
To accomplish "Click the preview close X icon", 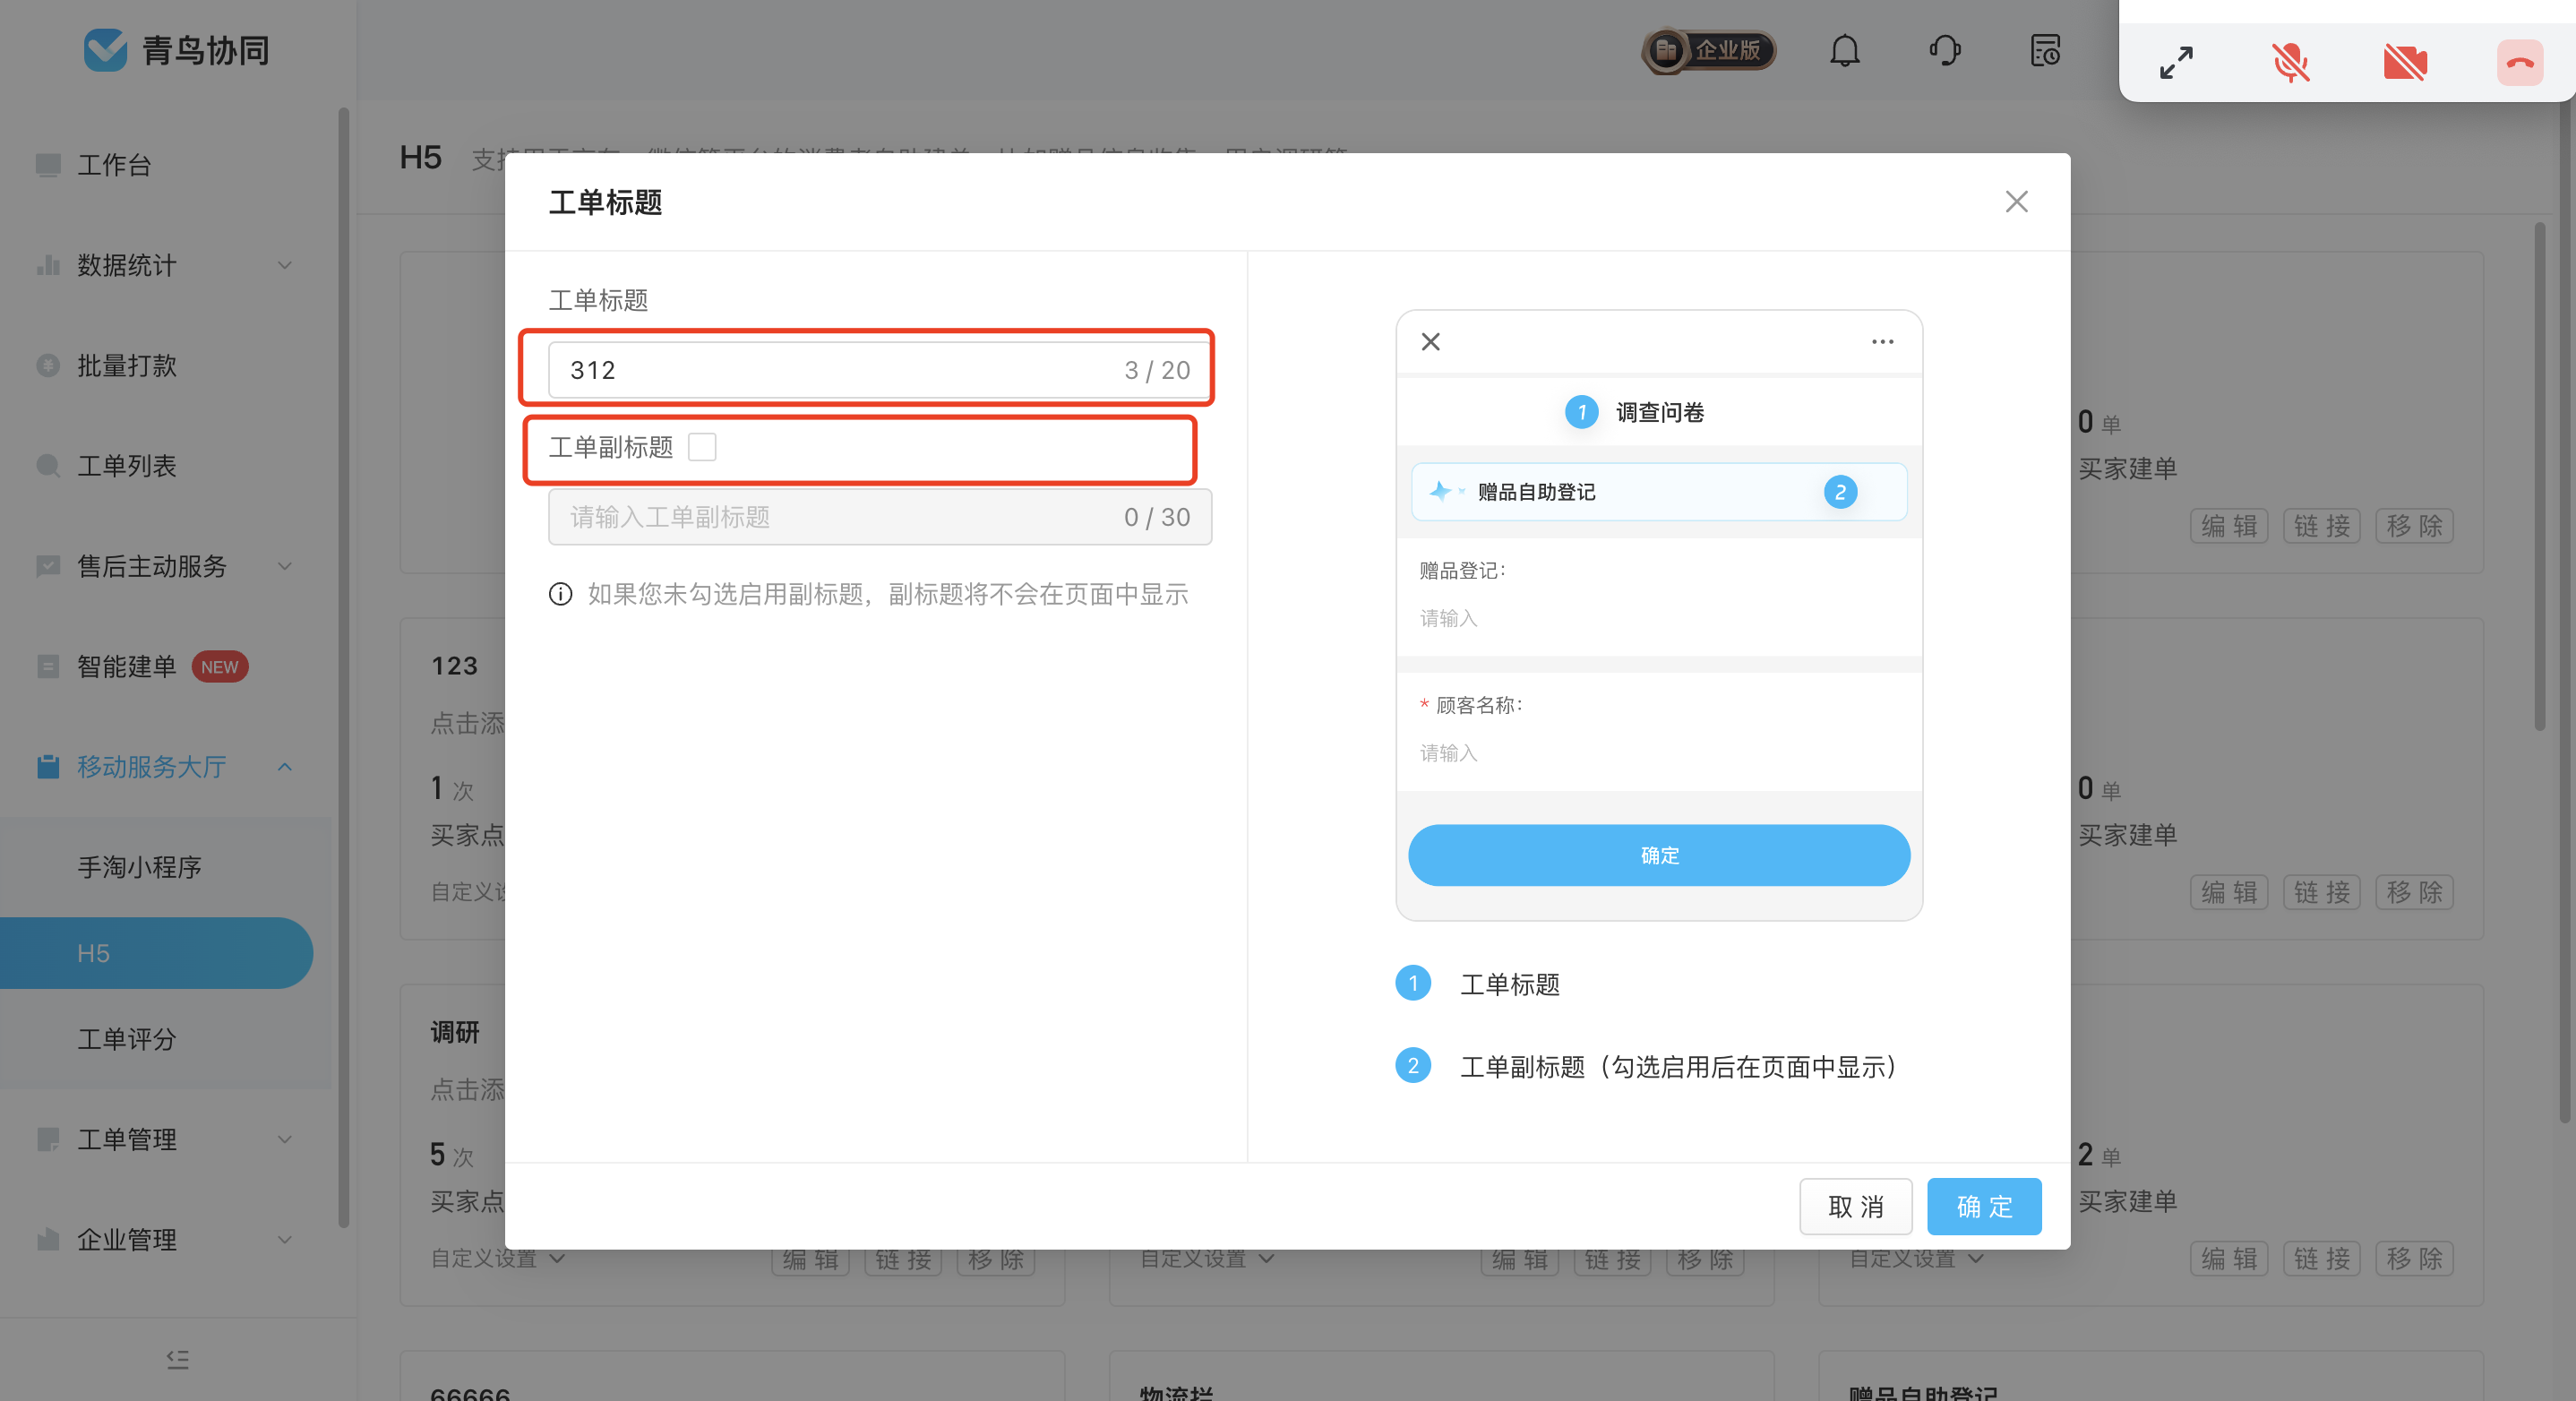I will click(x=1431, y=342).
